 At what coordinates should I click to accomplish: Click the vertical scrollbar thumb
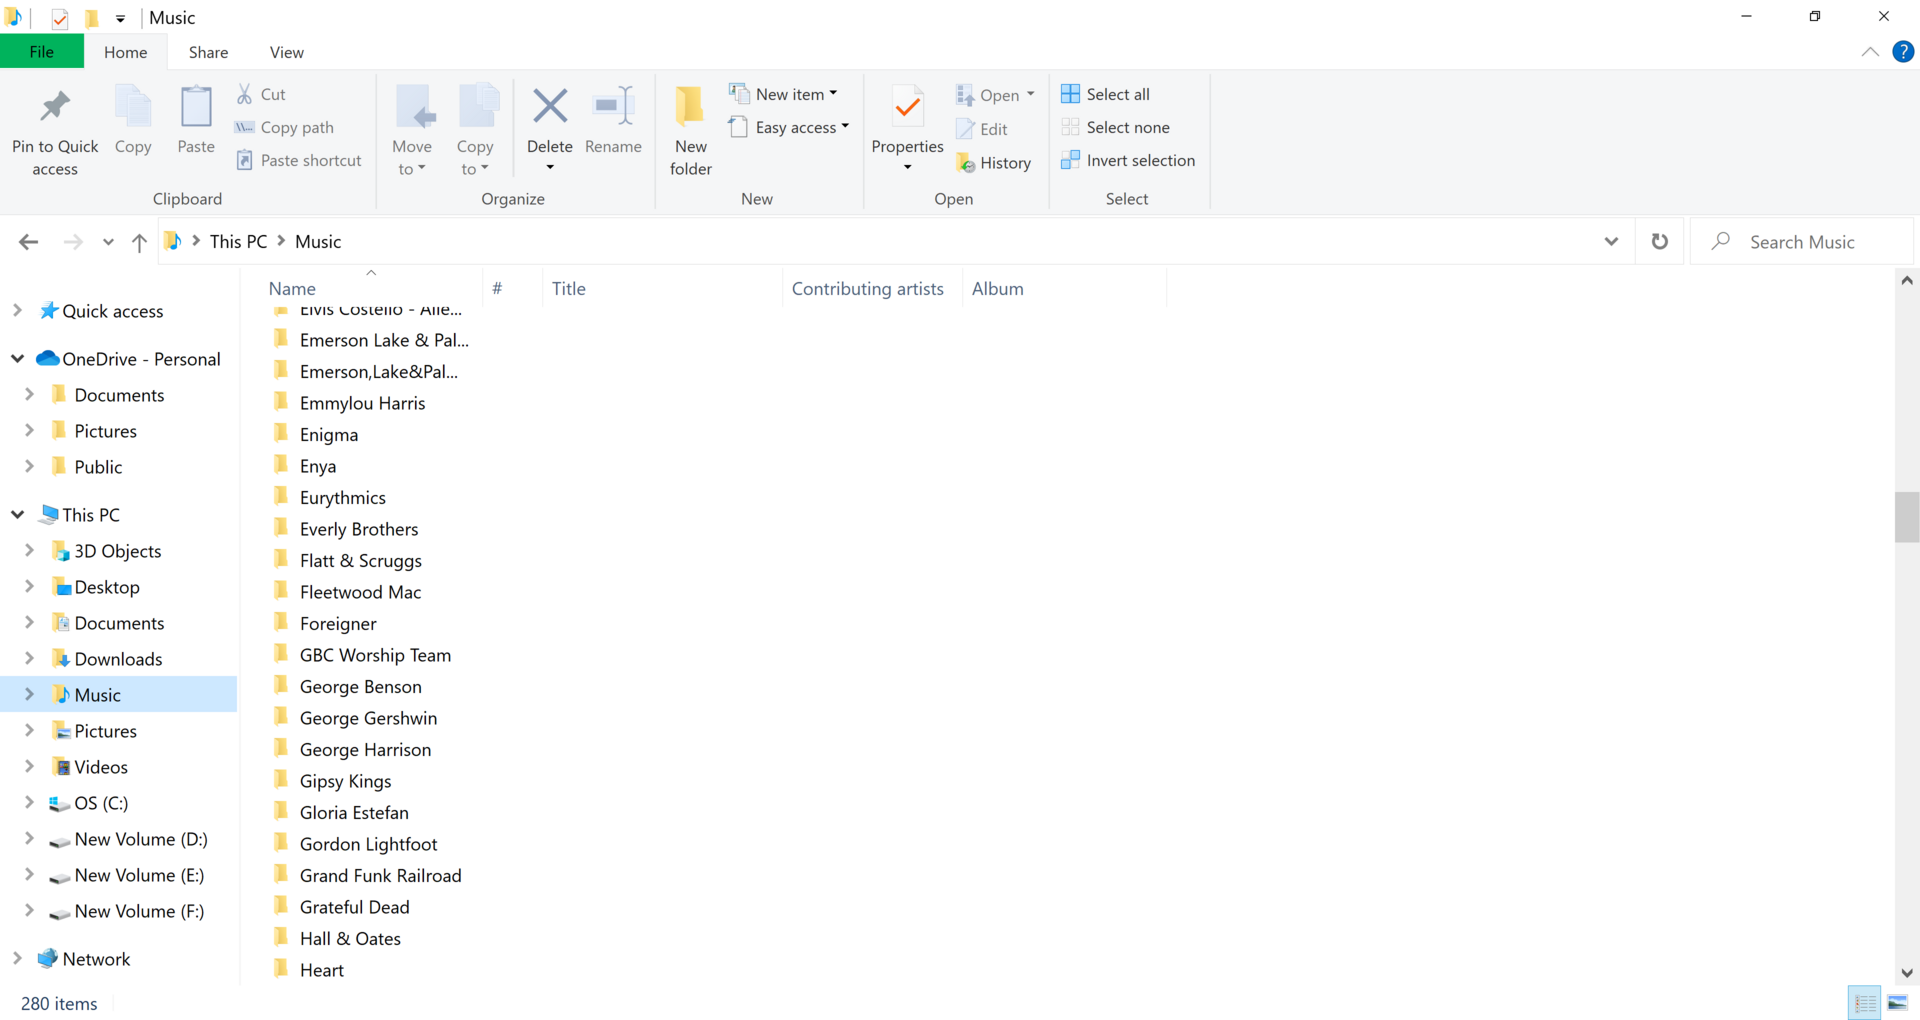(1907, 516)
